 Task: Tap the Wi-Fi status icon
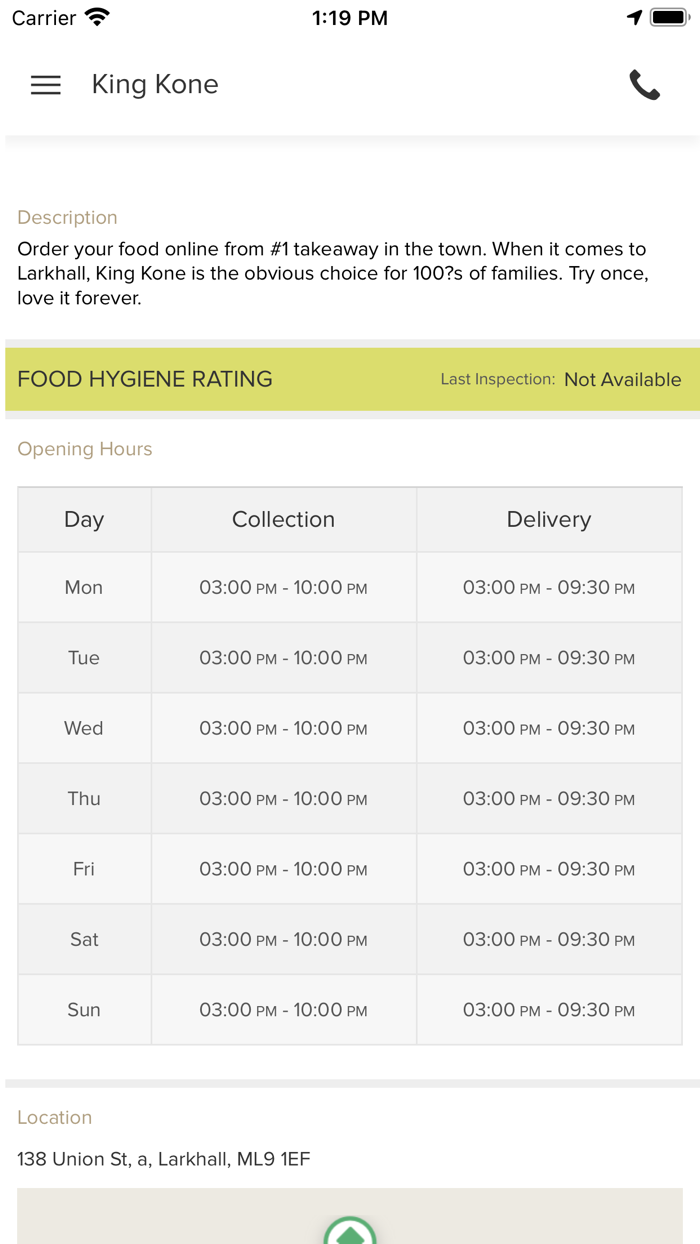(98, 18)
